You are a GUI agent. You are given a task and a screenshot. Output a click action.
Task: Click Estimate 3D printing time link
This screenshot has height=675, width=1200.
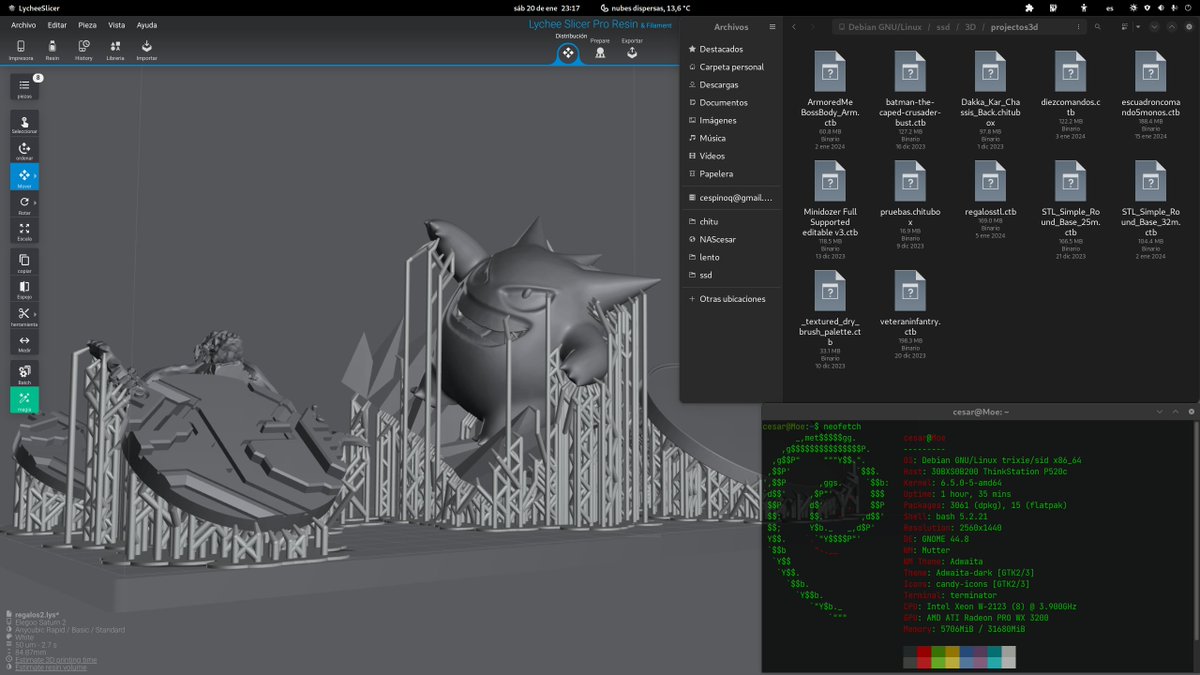tap(55, 660)
